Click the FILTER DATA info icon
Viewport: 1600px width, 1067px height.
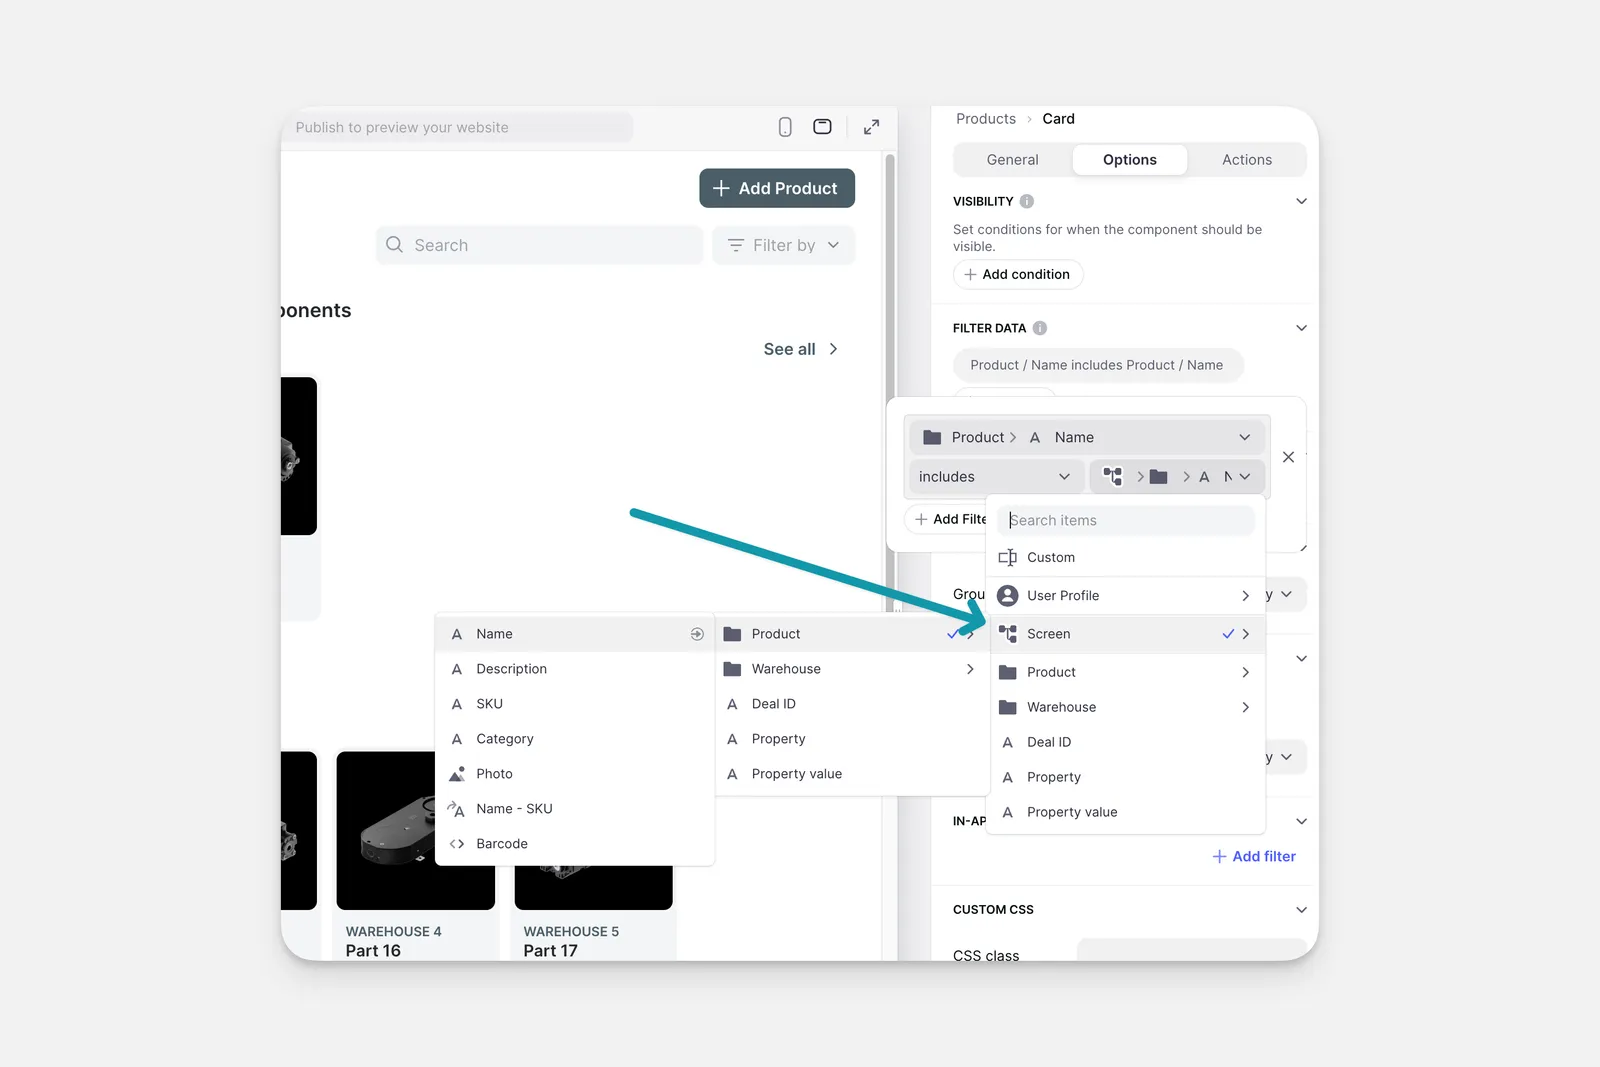[1040, 328]
